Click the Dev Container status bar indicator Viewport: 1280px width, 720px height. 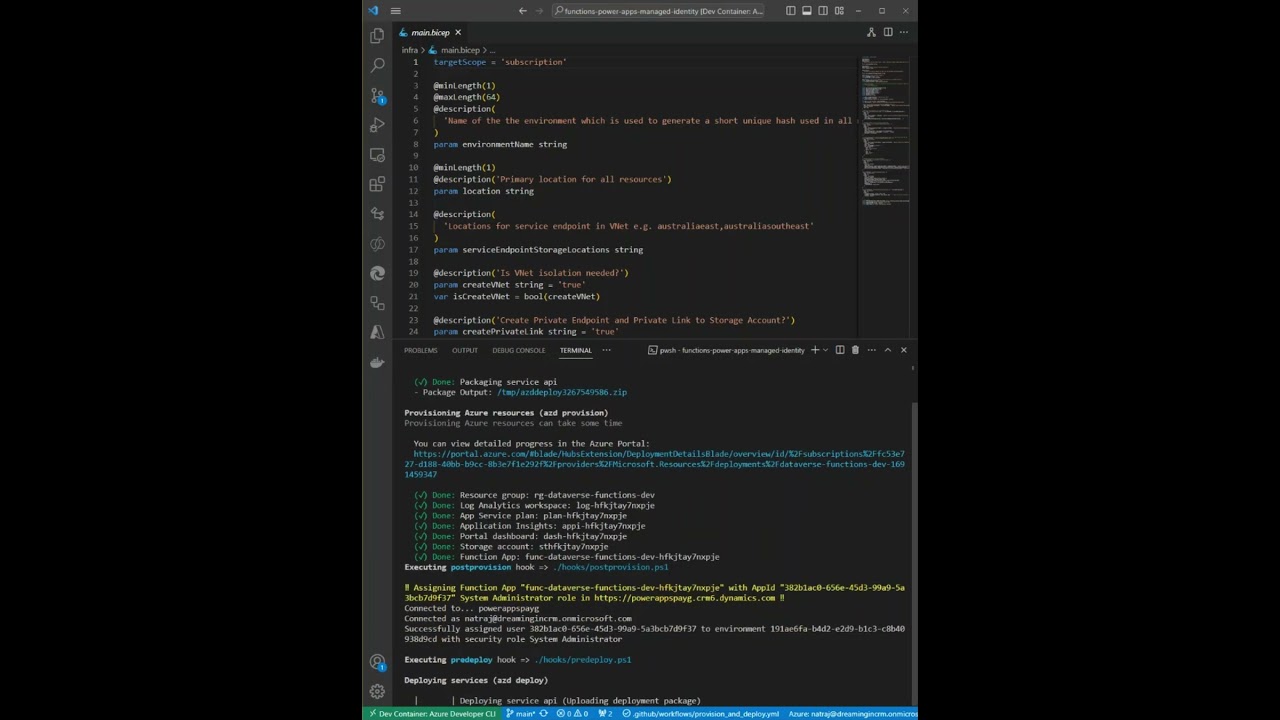431,714
